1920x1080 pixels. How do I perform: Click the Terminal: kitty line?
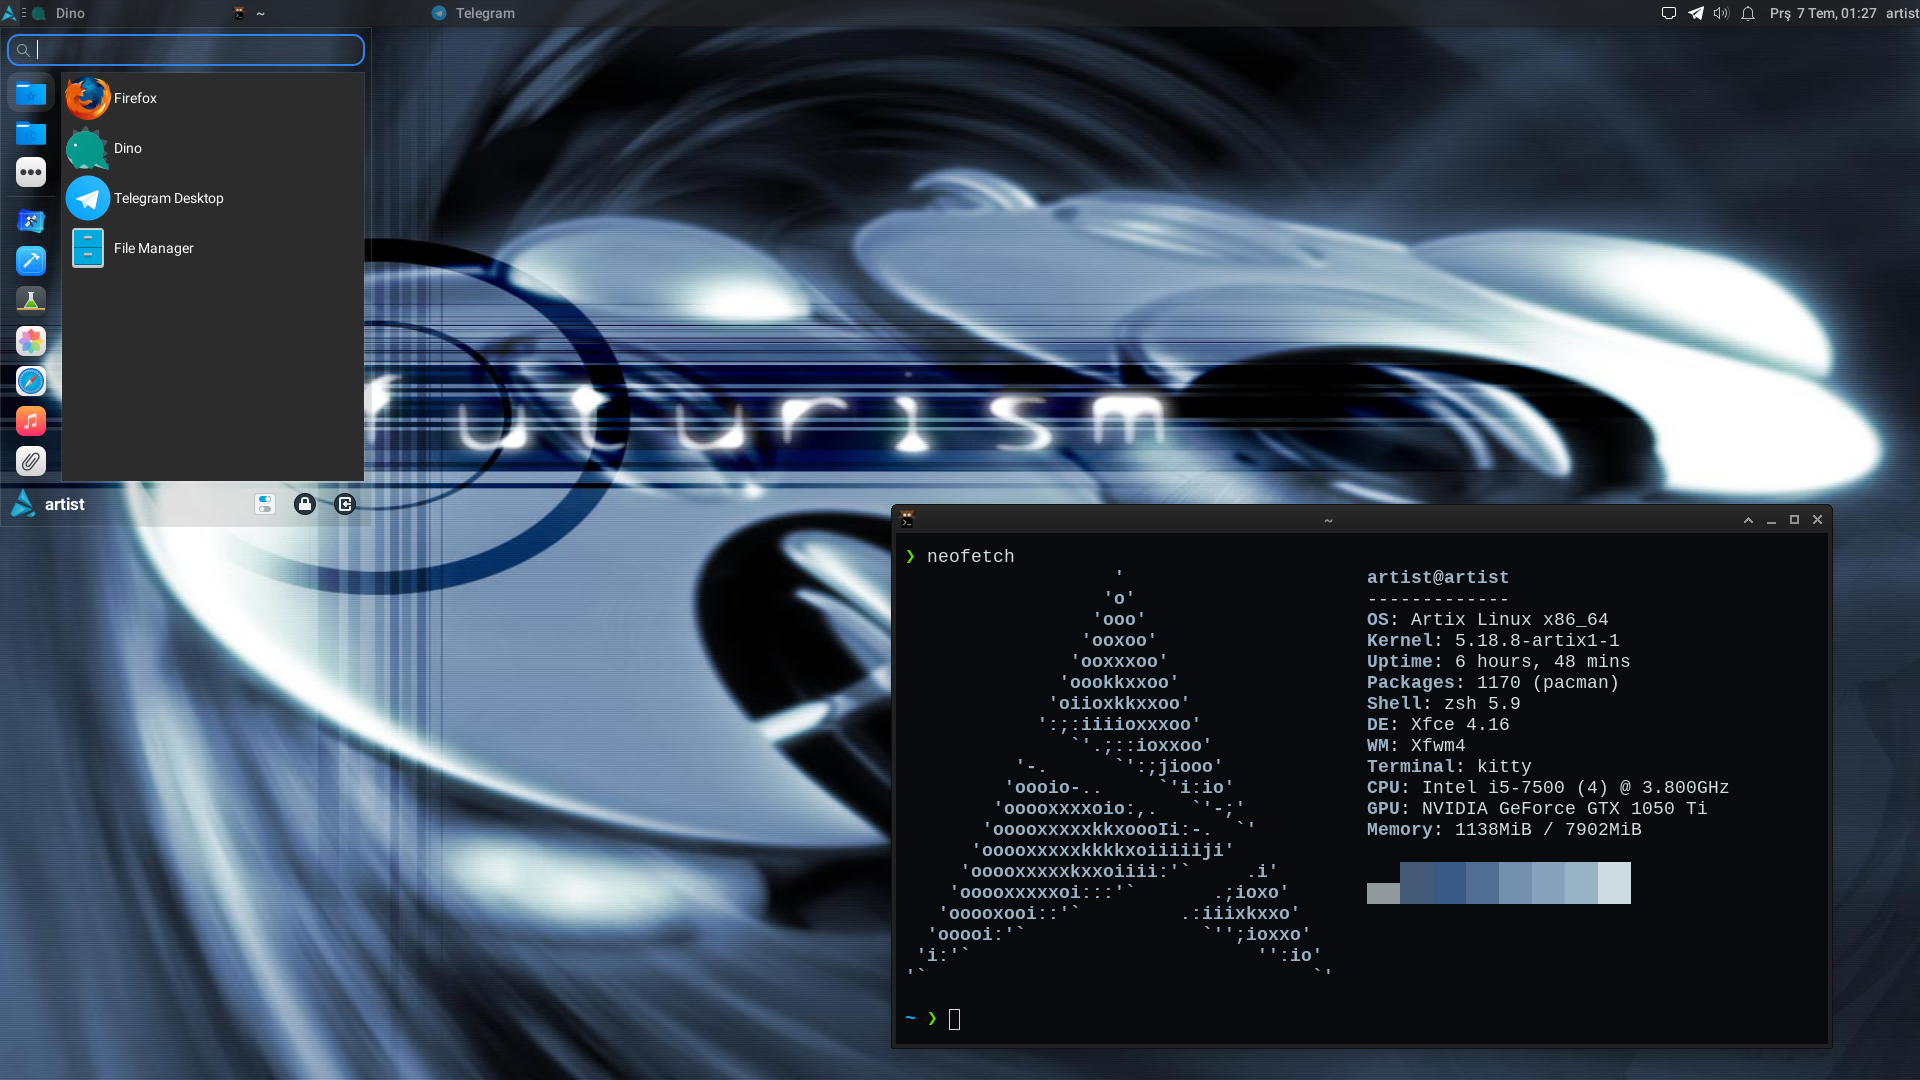tap(1449, 766)
